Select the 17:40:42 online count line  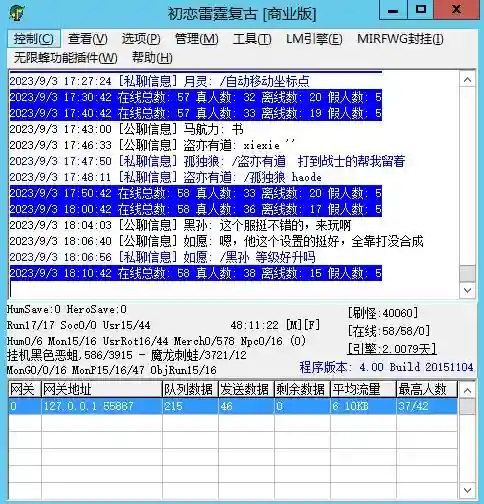pos(196,113)
